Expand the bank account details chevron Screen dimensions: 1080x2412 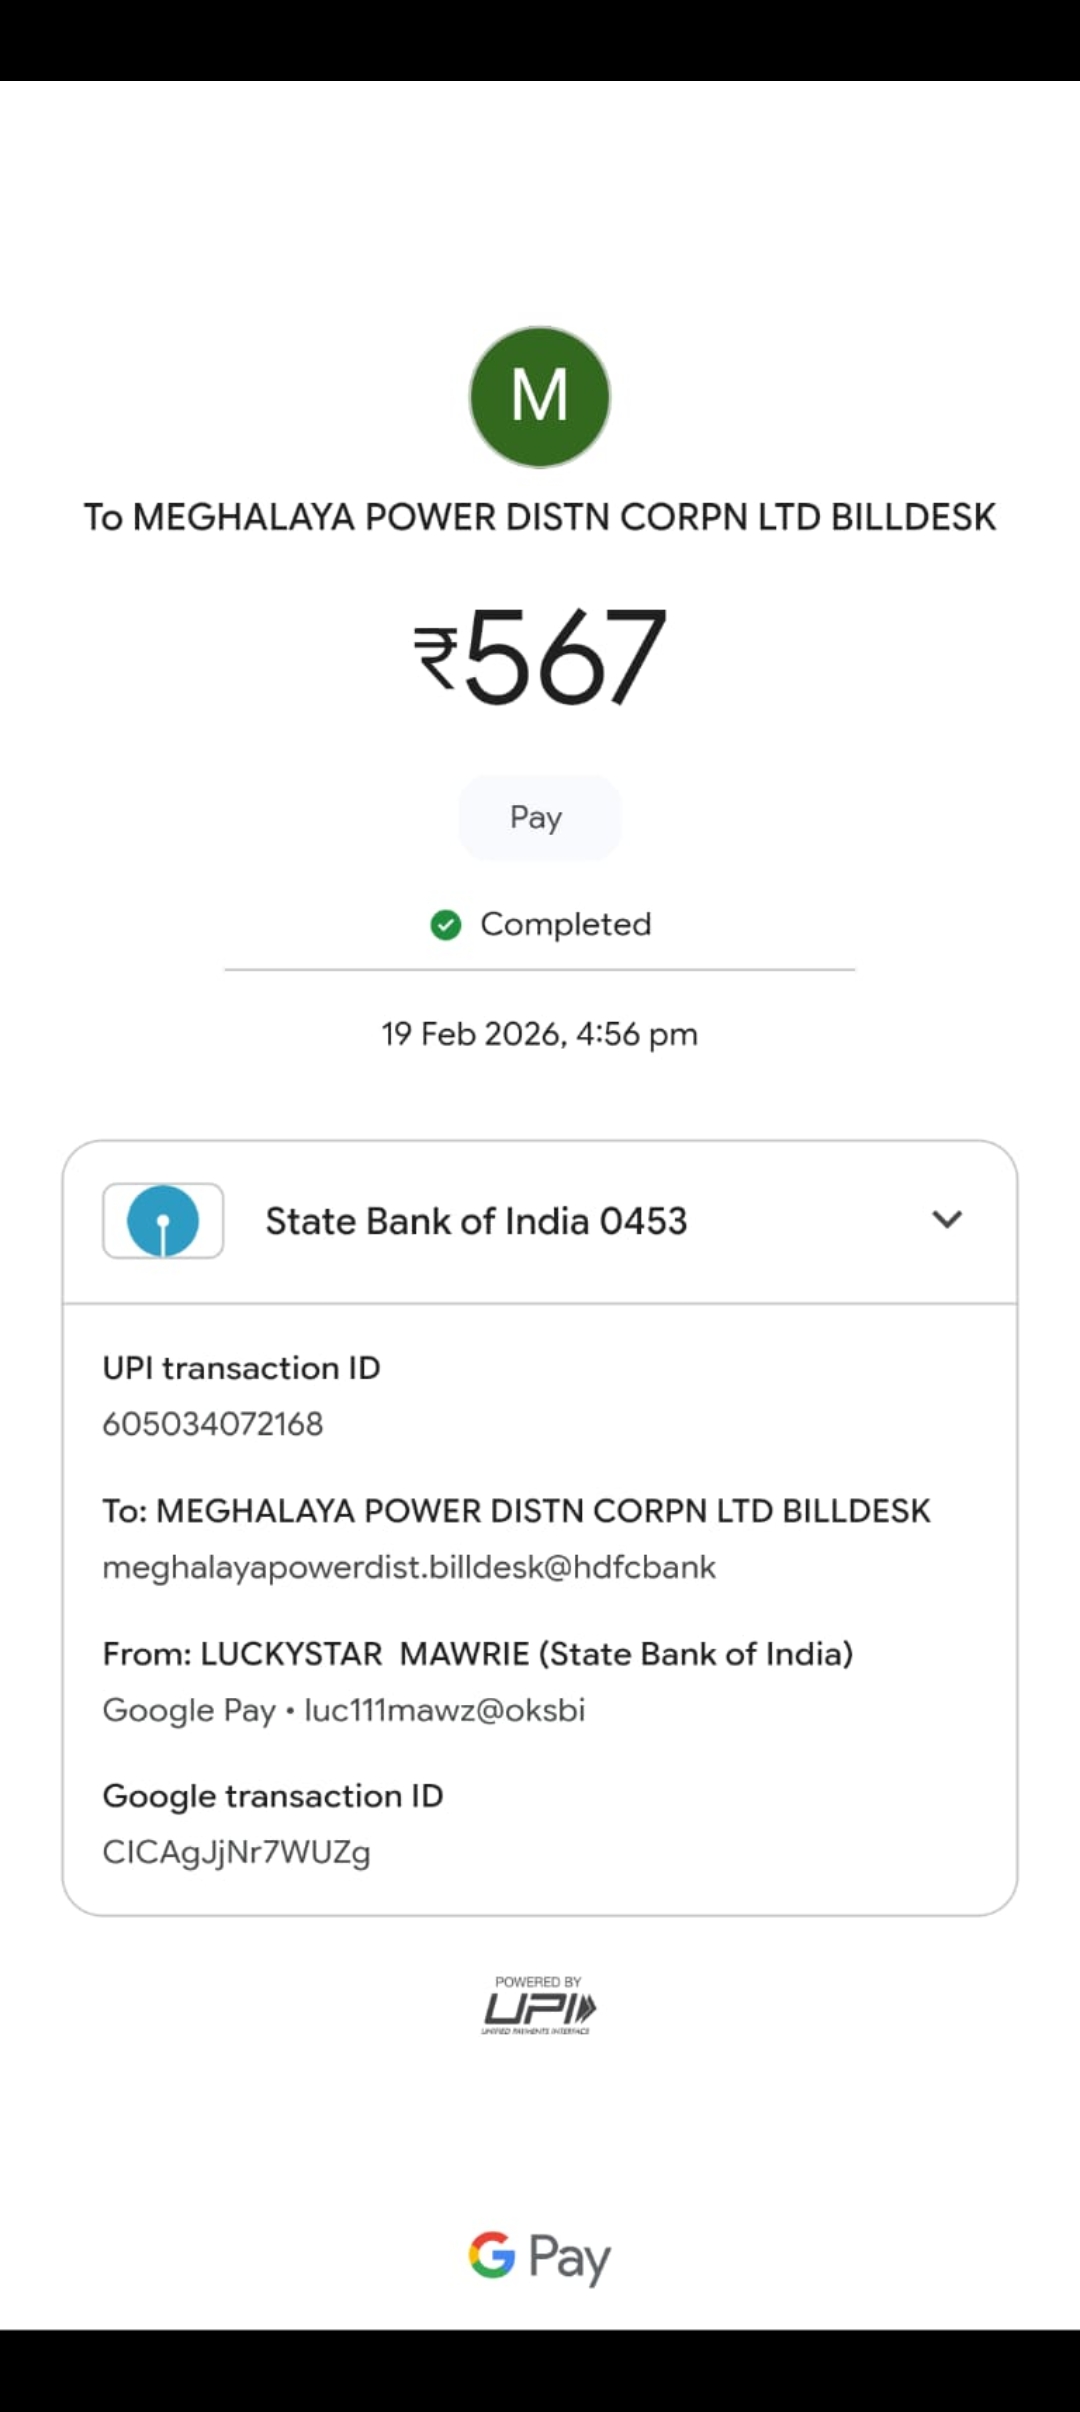[946, 1220]
